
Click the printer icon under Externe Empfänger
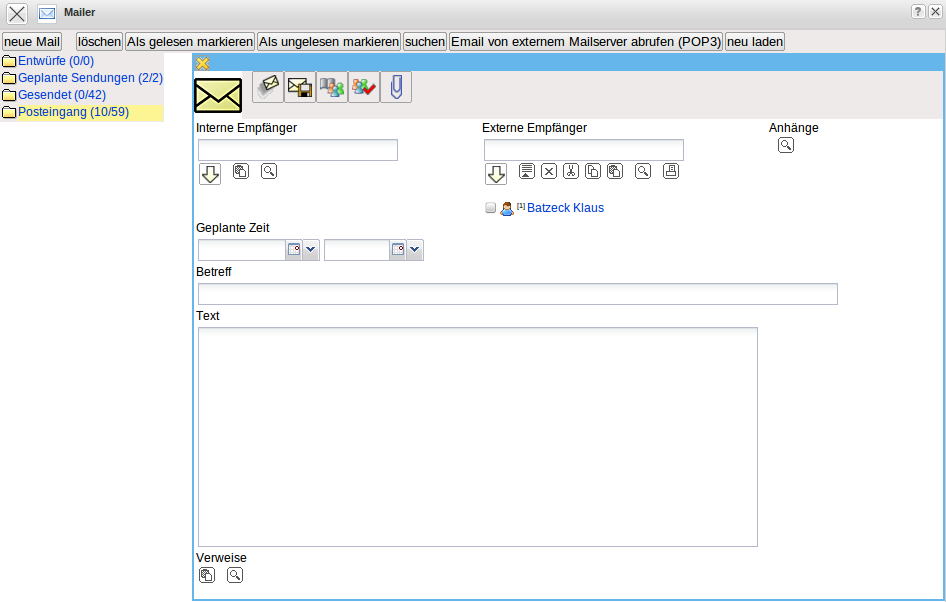(x=671, y=171)
